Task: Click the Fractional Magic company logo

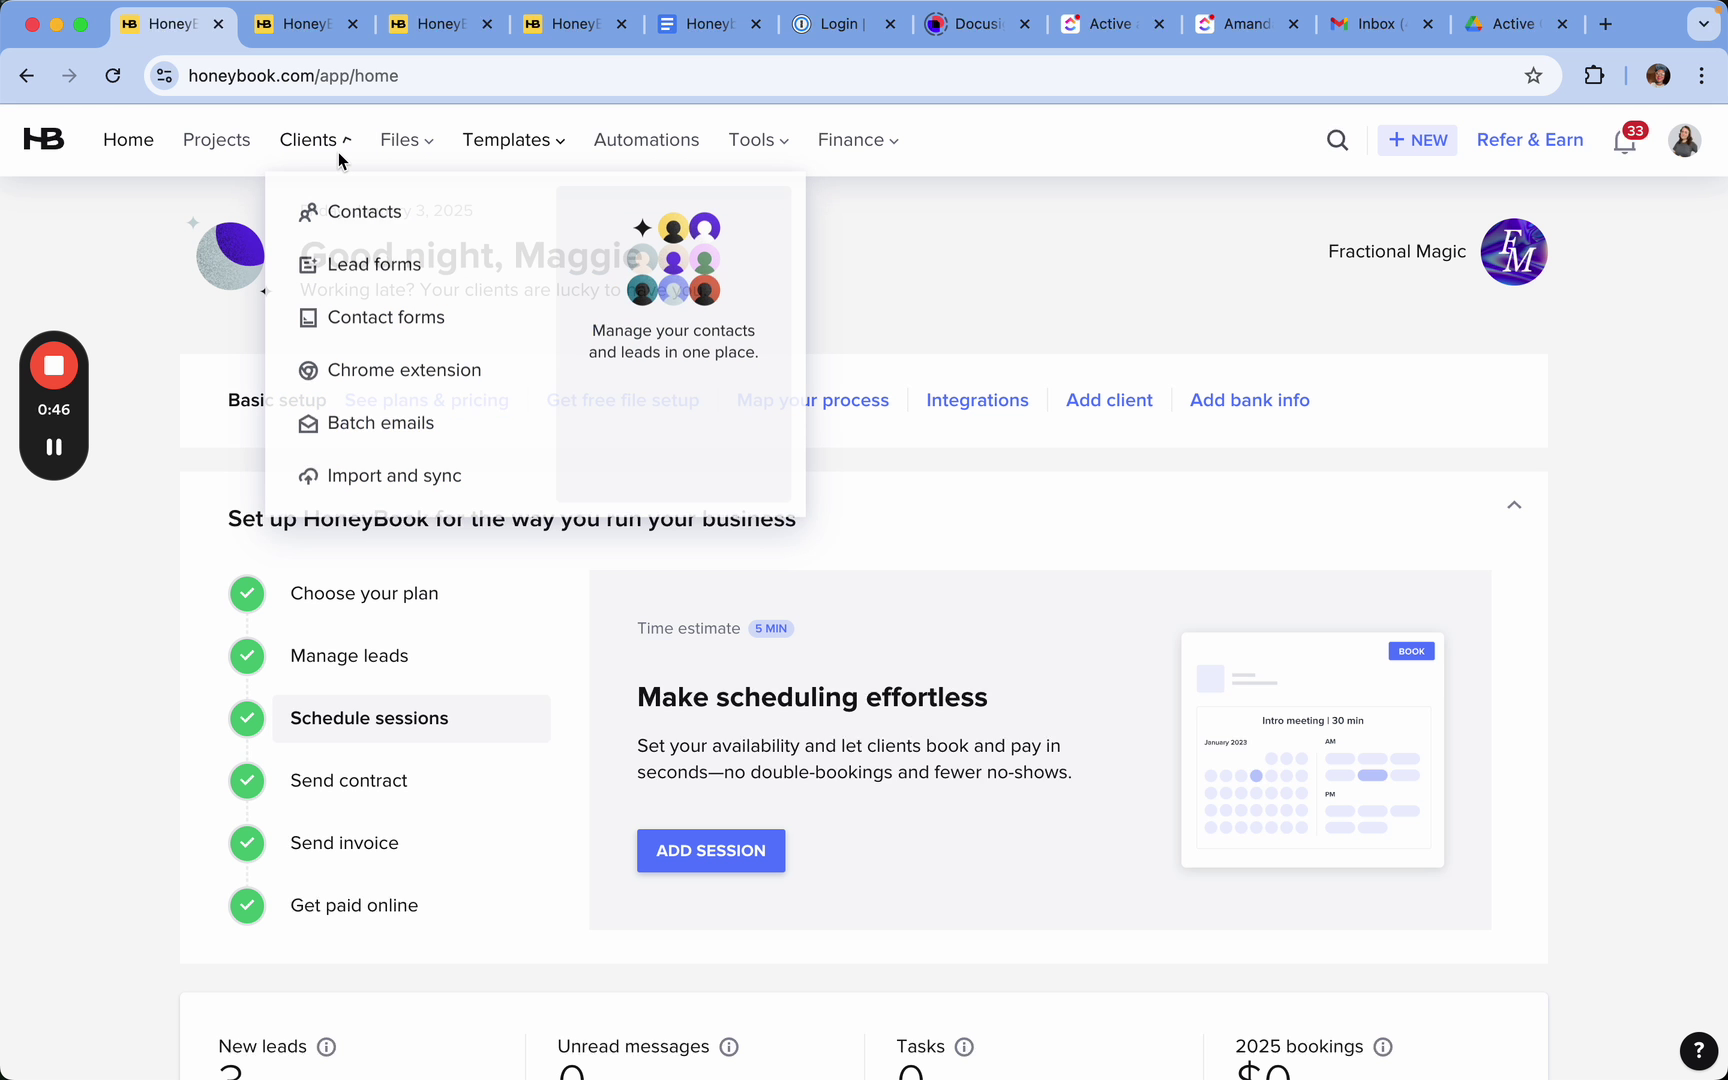Action: point(1513,252)
